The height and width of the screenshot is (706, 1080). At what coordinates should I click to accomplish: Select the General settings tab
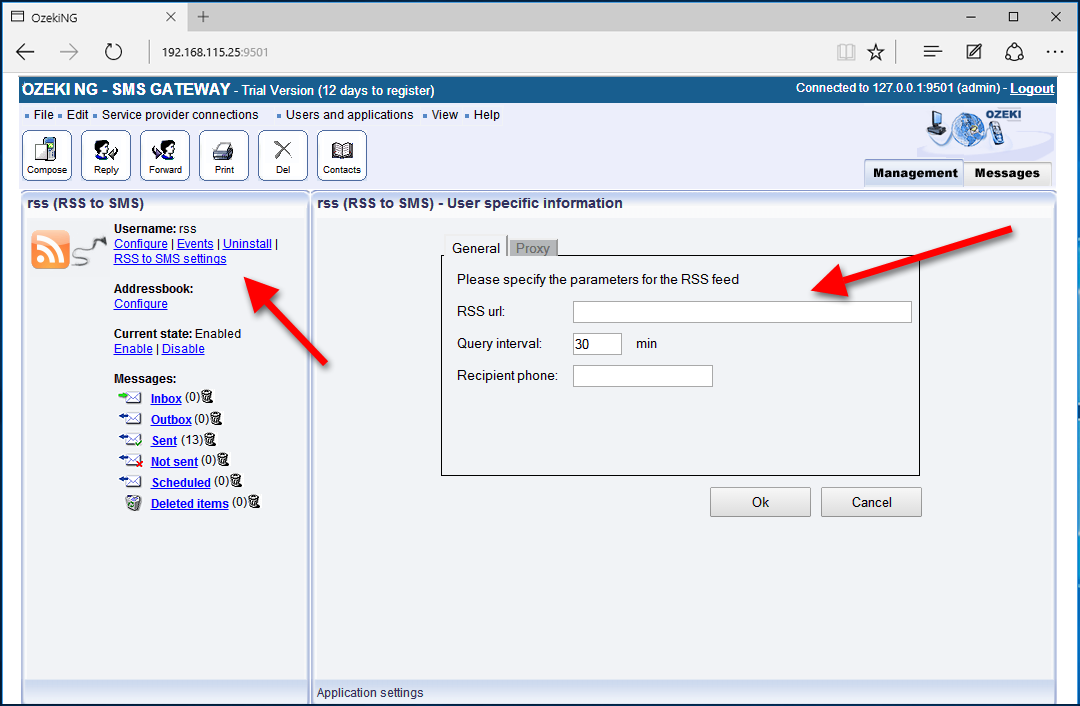(476, 248)
